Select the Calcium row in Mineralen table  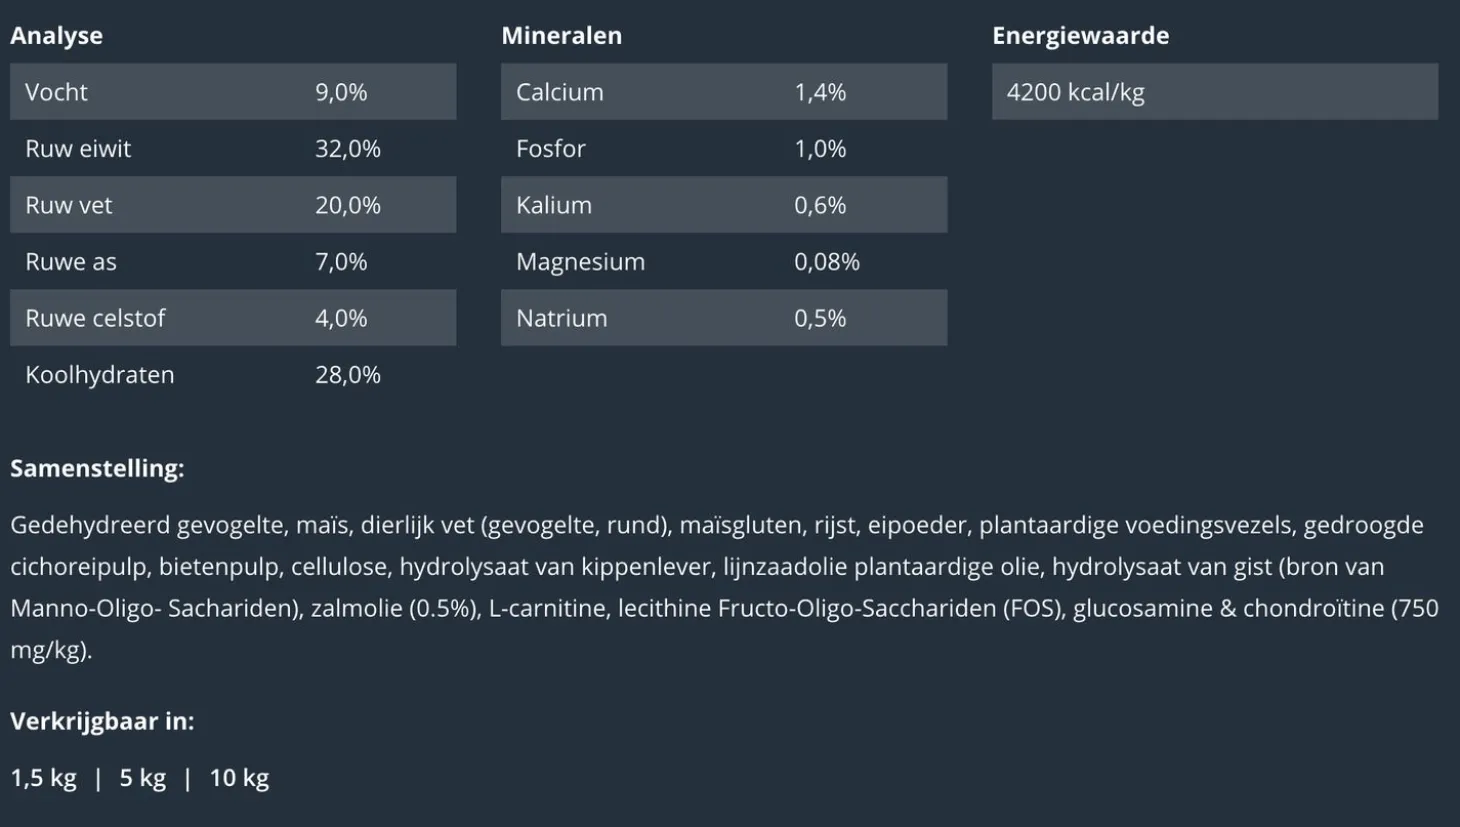(723, 92)
